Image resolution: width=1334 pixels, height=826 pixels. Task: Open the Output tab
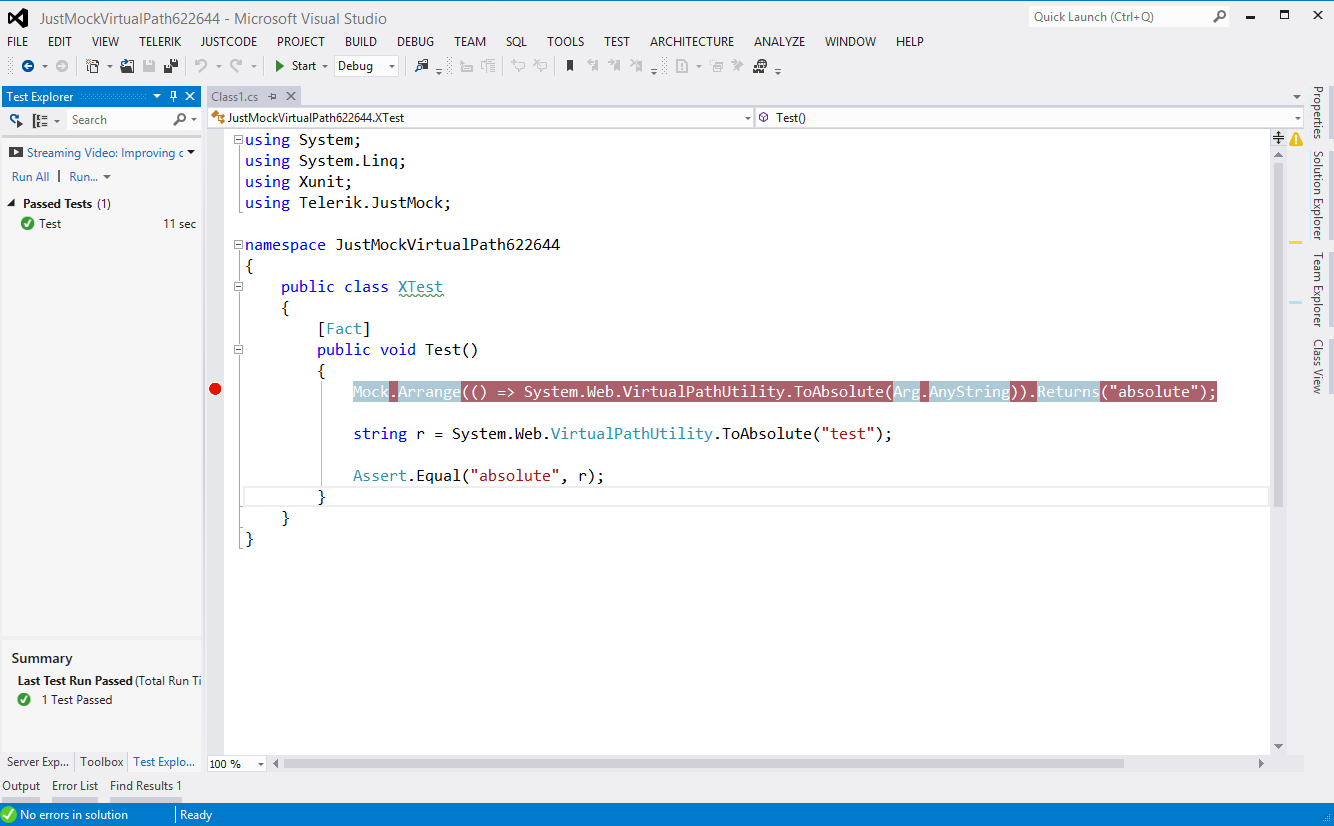(21, 786)
